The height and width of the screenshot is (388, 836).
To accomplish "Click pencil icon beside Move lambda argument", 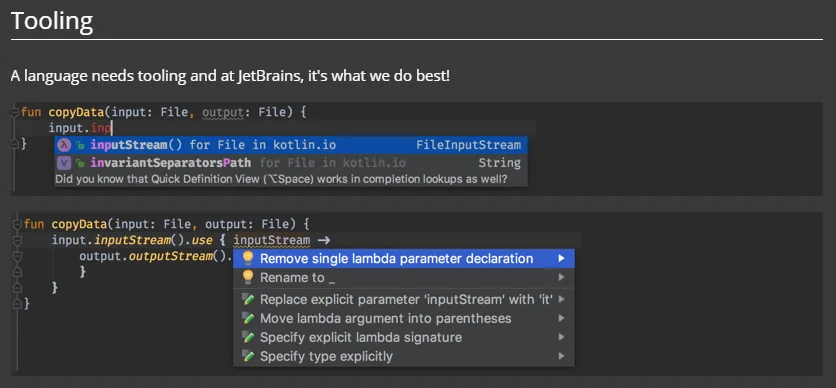I will point(247,319).
